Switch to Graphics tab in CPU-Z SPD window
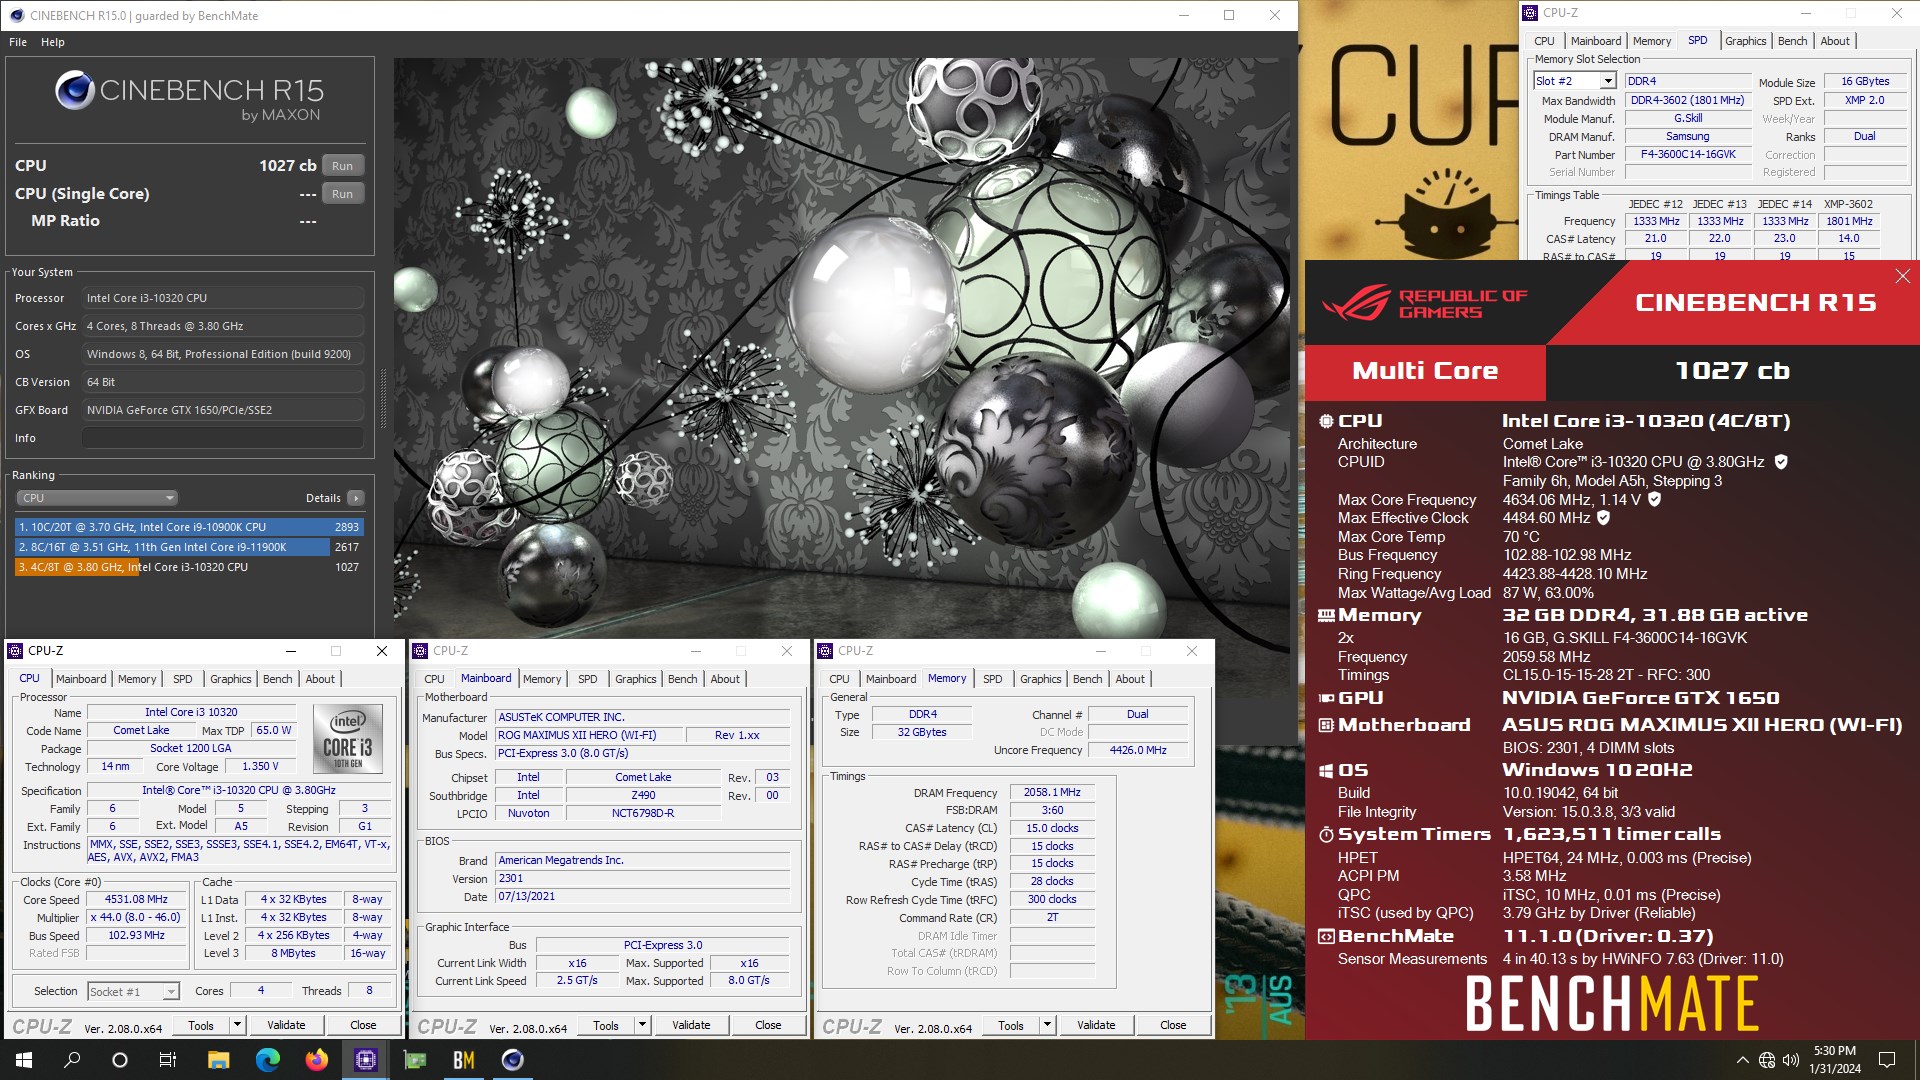Viewport: 1920px width, 1080px height. pyautogui.click(x=1745, y=41)
